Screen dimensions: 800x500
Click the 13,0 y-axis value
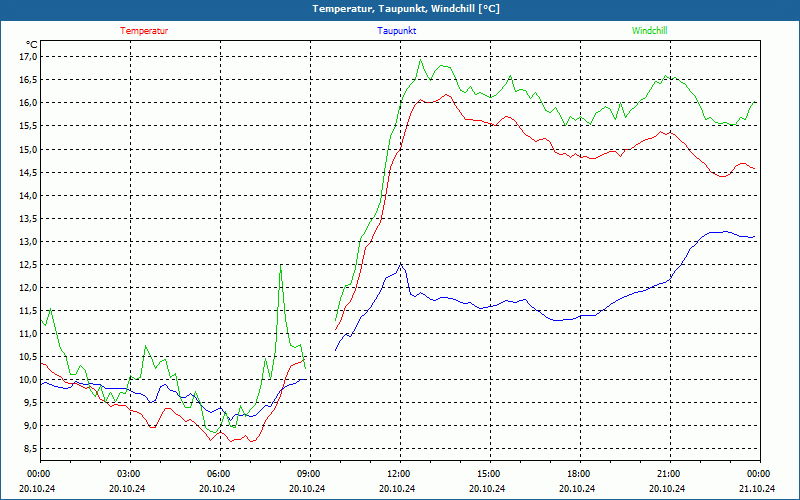(x=29, y=241)
